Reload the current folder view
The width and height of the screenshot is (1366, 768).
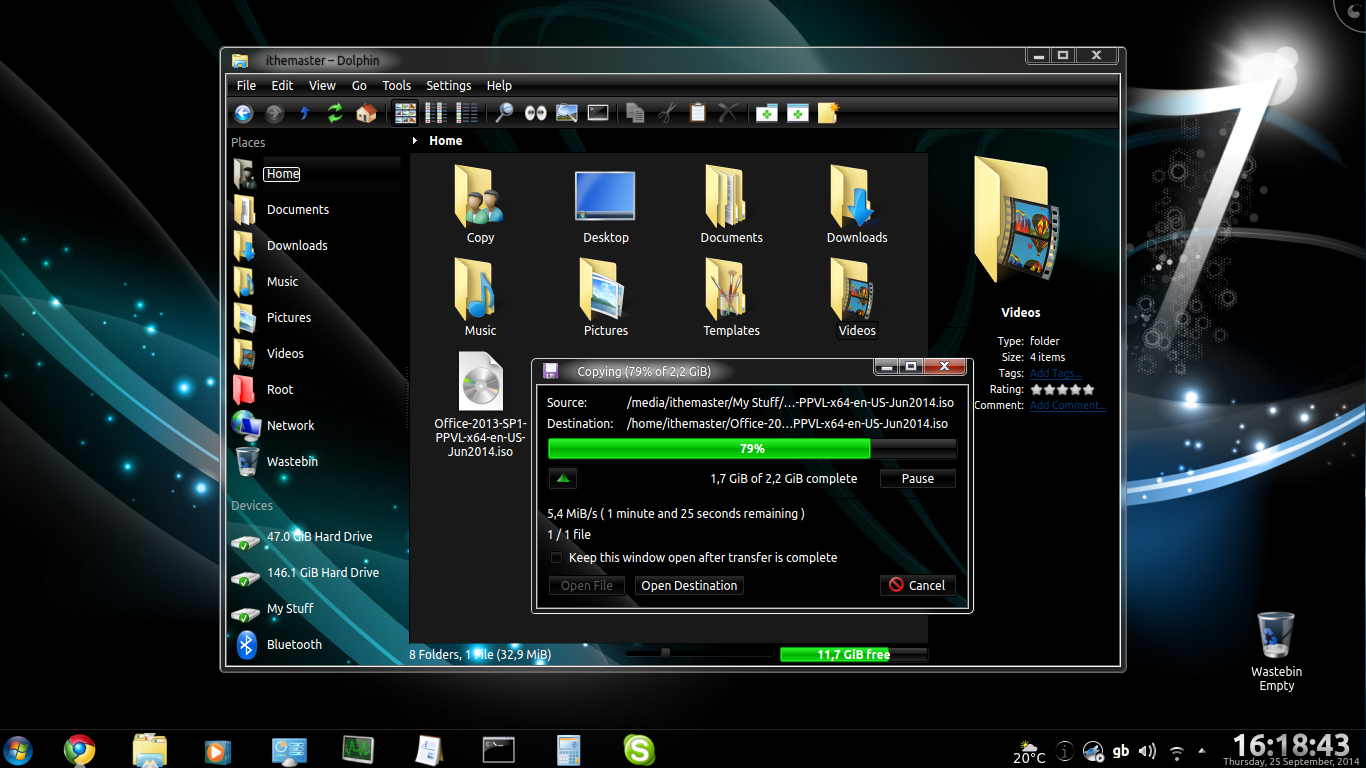pos(335,113)
